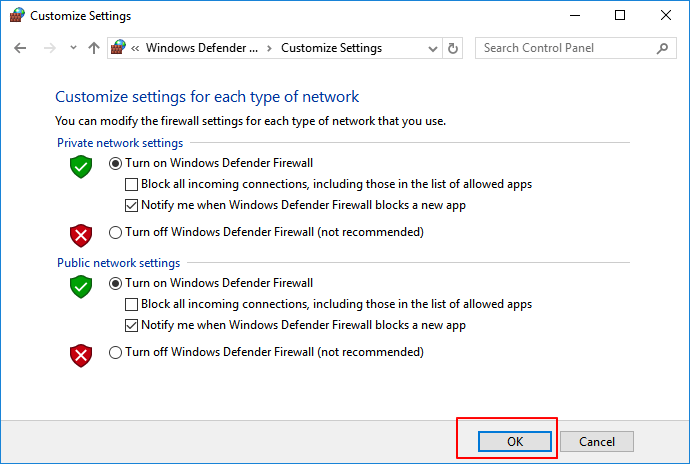Click the red shield under Public network
690x464 pixels.
click(81, 355)
